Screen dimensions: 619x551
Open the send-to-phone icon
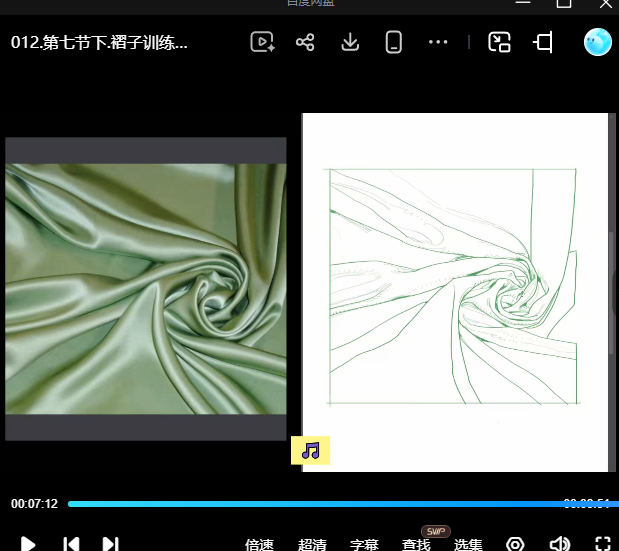pos(394,42)
